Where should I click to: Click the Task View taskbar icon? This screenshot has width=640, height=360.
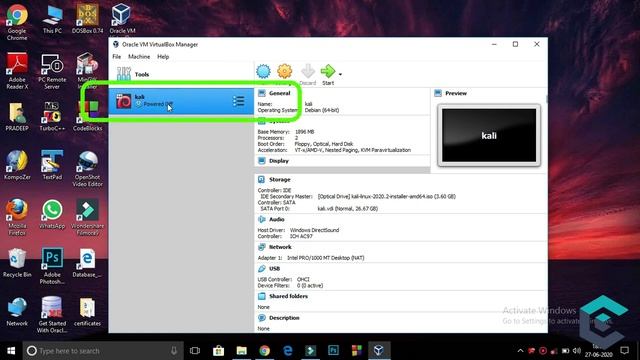coord(195,351)
